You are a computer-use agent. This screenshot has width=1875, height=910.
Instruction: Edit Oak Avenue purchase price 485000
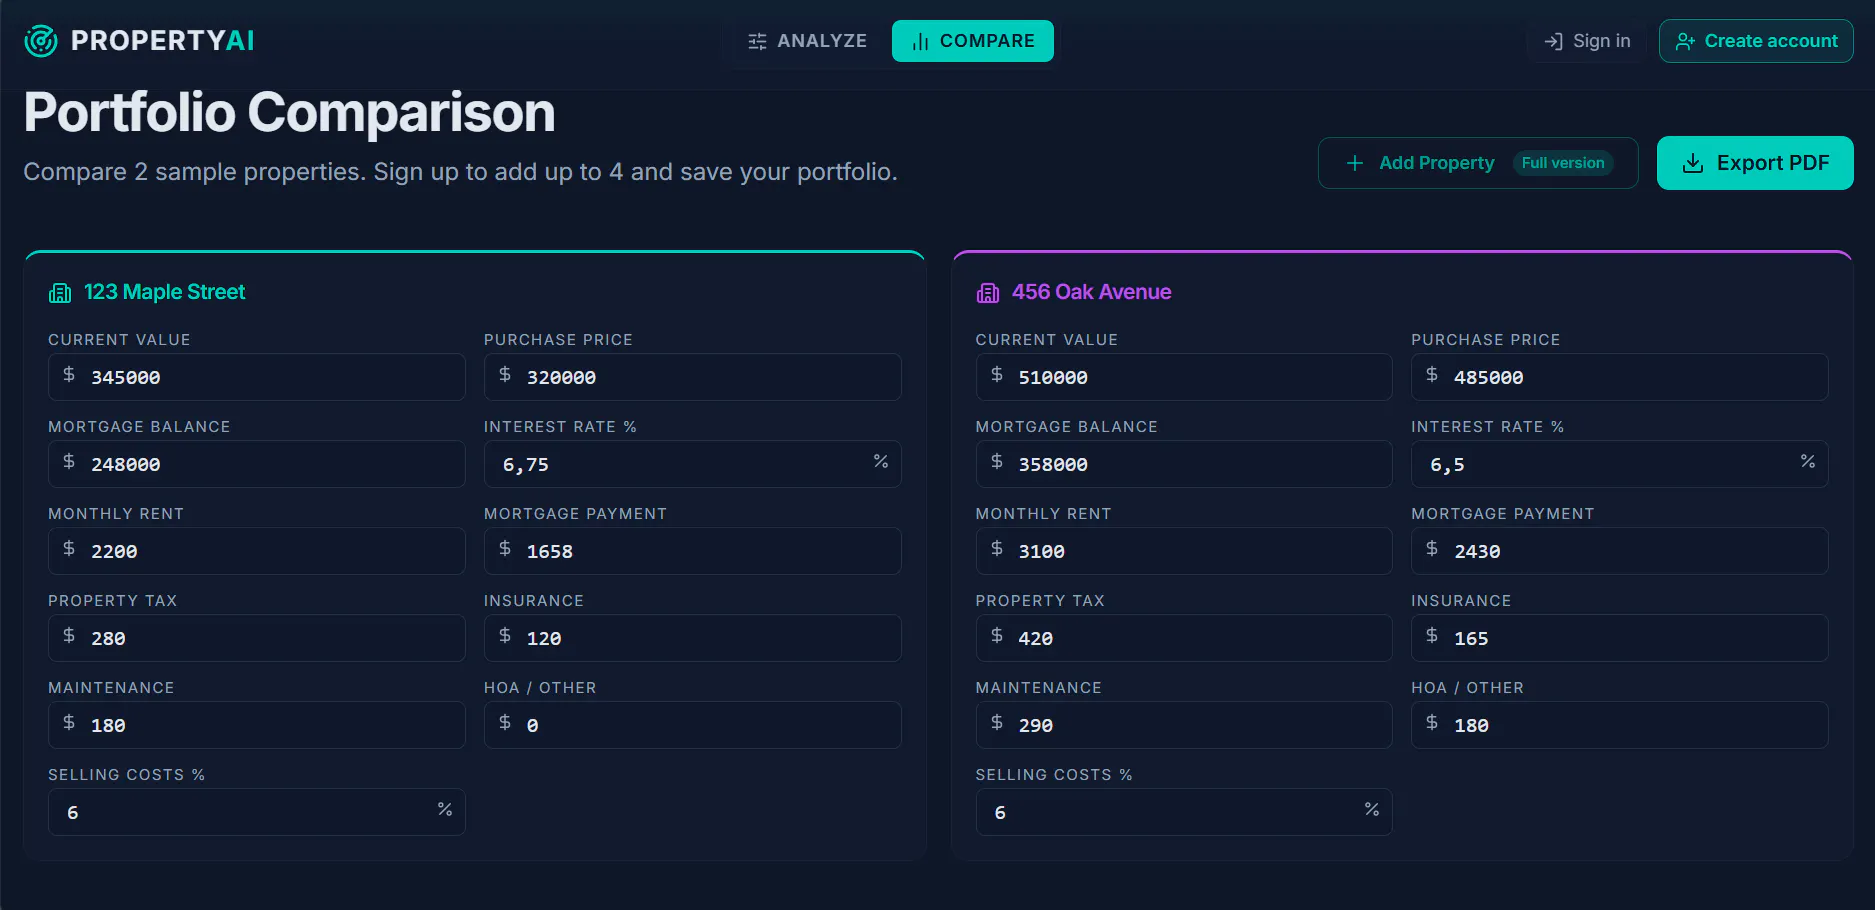tap(1620, 377)
